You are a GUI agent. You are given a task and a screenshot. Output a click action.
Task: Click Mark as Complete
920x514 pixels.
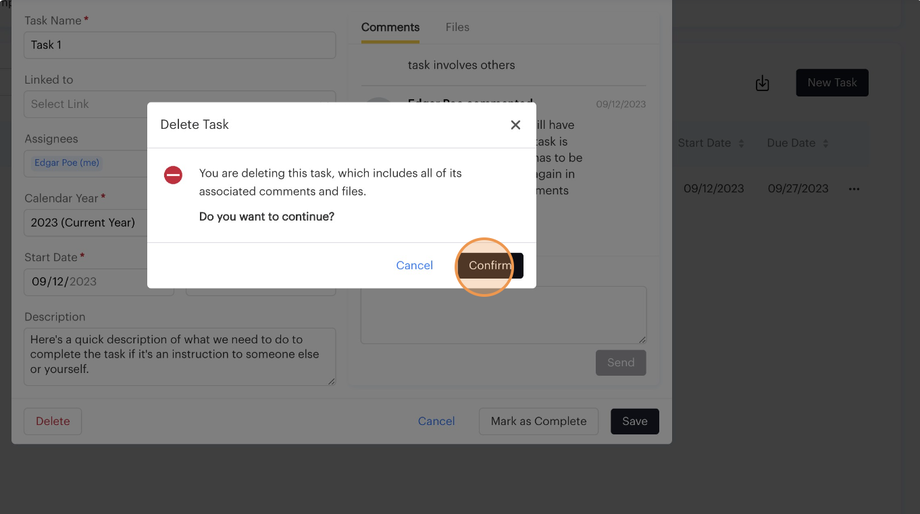[538, 421]
